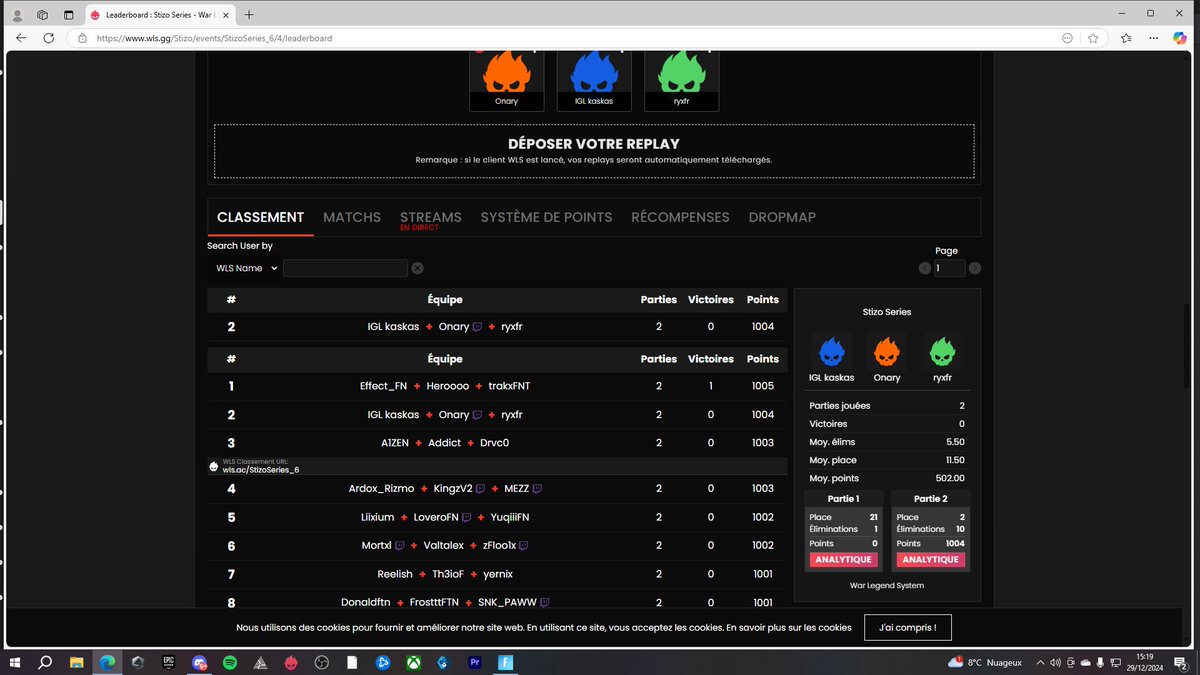1200x675 pixels.
Task: Click the page number input field
Action: coord(949,268)
